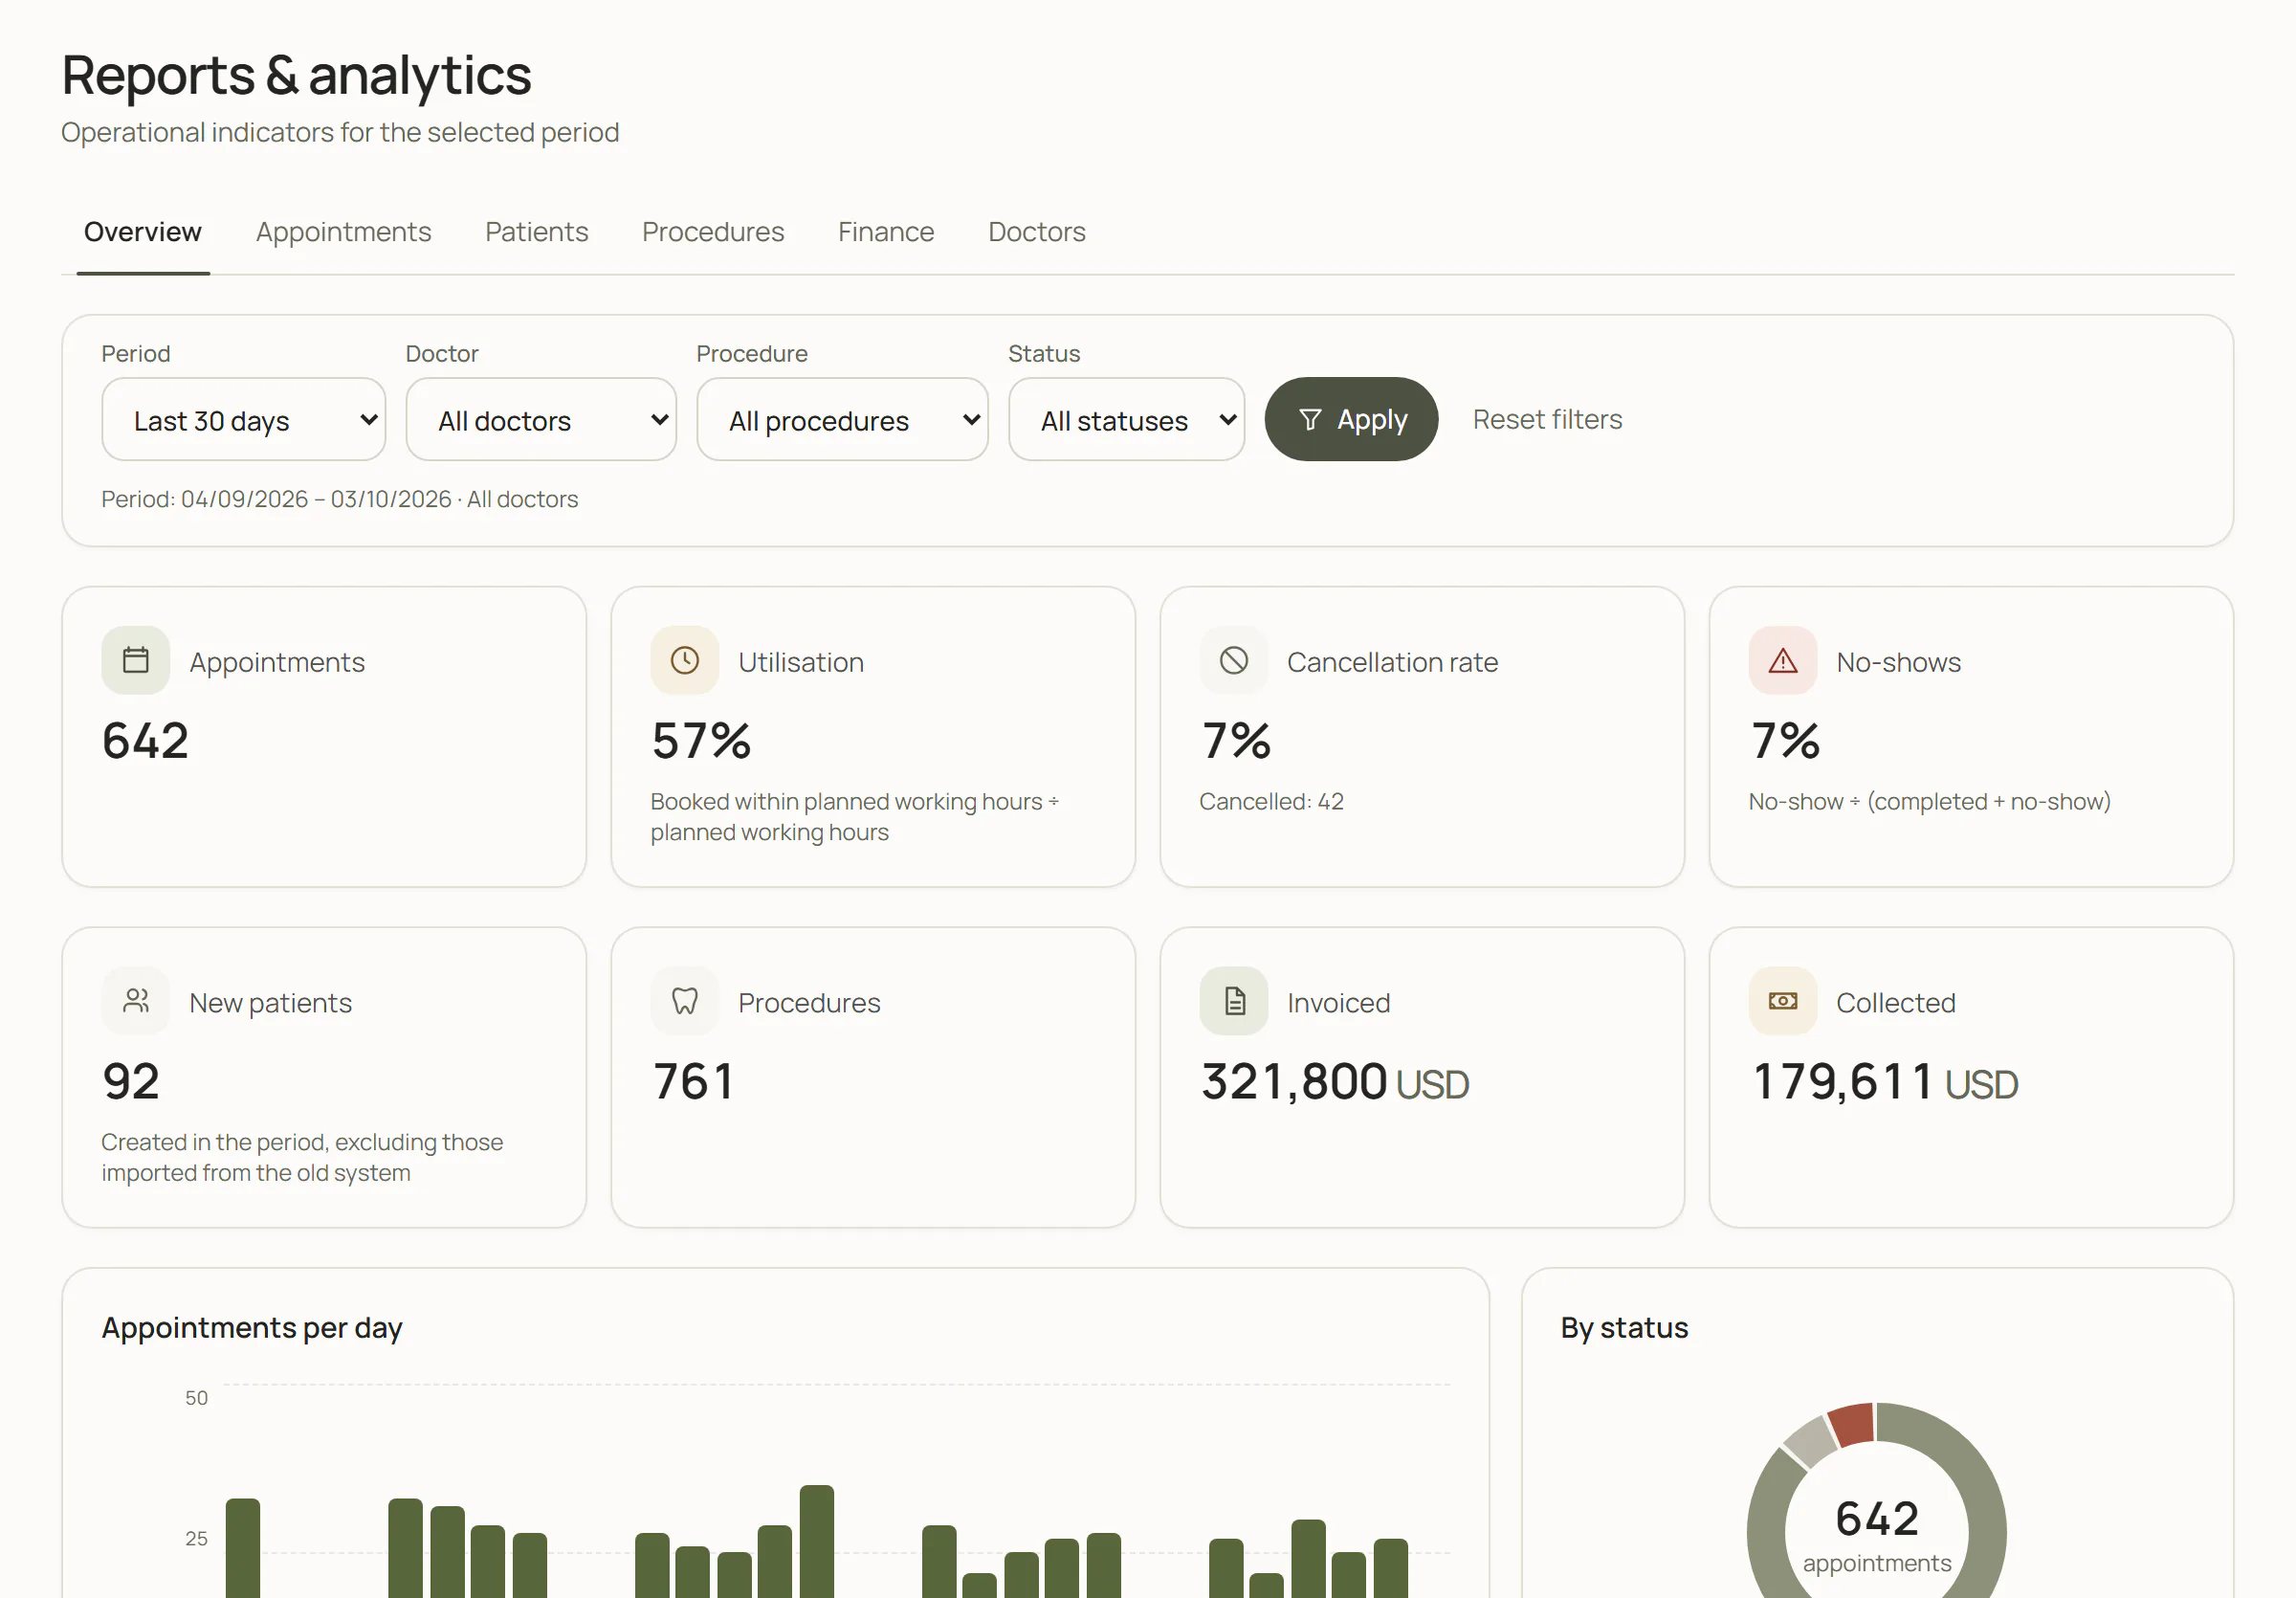Open the Period dropdown showing Last 30 days

pos(244,420)
